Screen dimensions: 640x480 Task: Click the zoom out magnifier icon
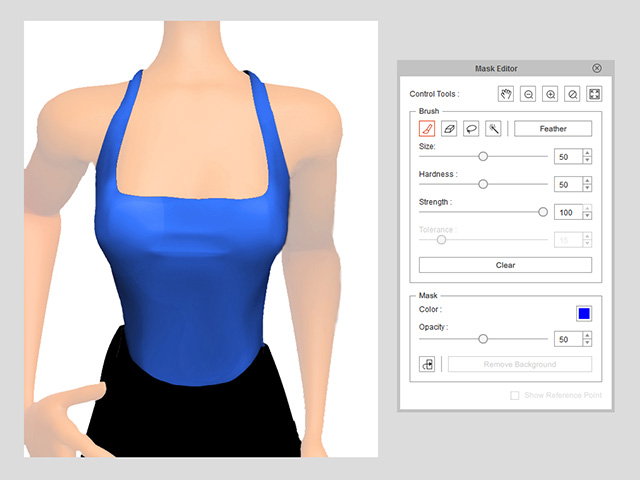pyautogui.click(x=528, y=94)
